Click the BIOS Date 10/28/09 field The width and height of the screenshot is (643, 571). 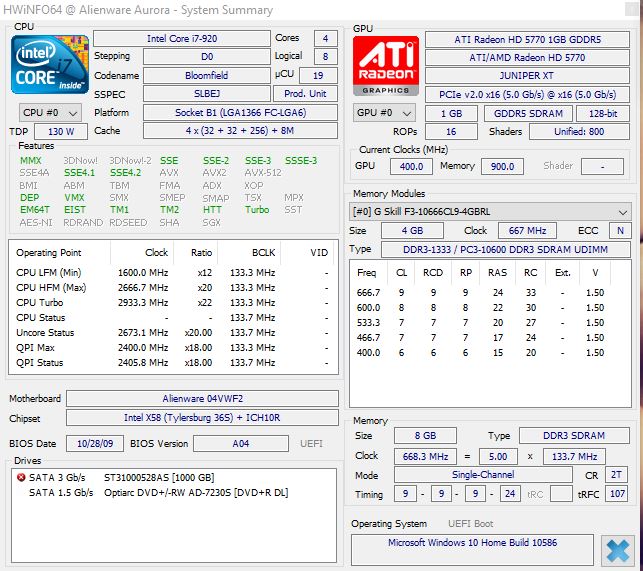click(x=95, y=444)
